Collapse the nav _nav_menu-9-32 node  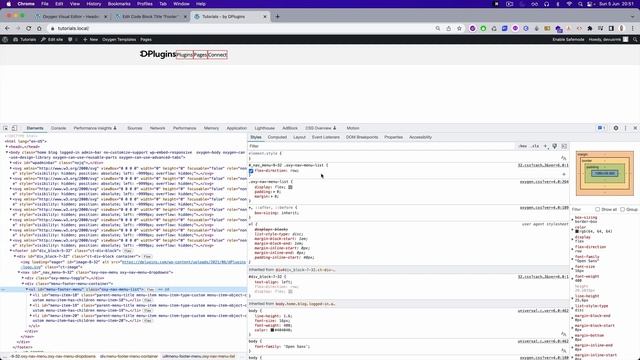tap(19, 272)
